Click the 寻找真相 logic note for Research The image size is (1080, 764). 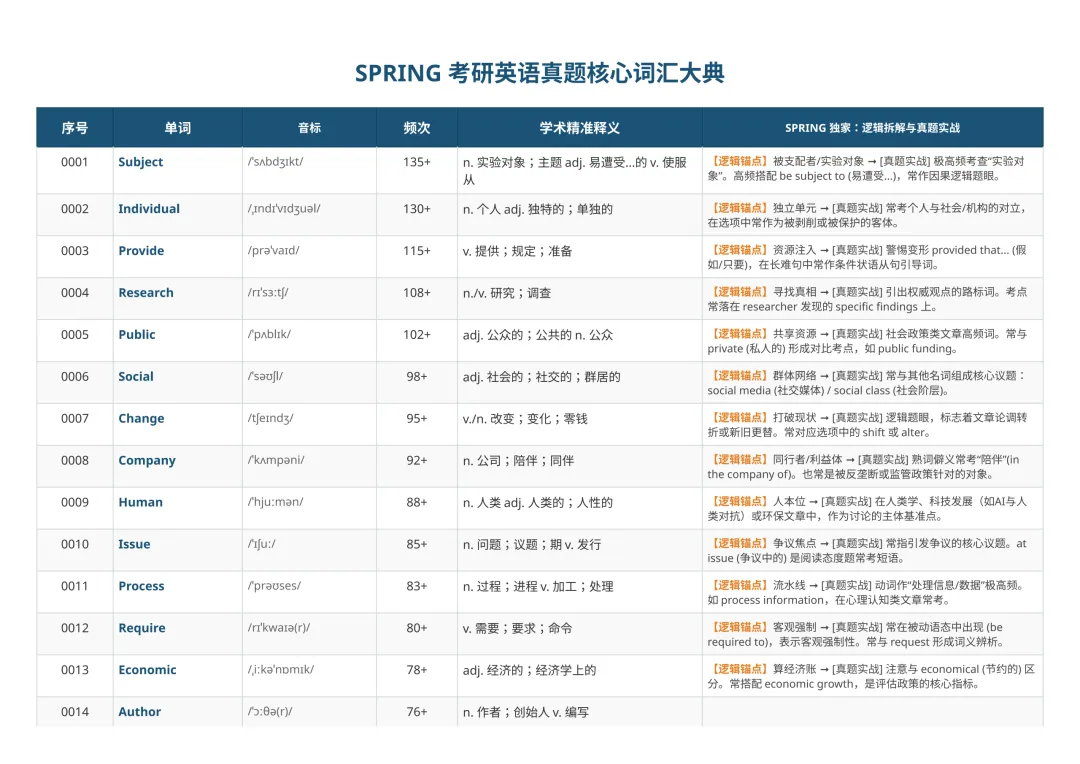pos(867,299)
